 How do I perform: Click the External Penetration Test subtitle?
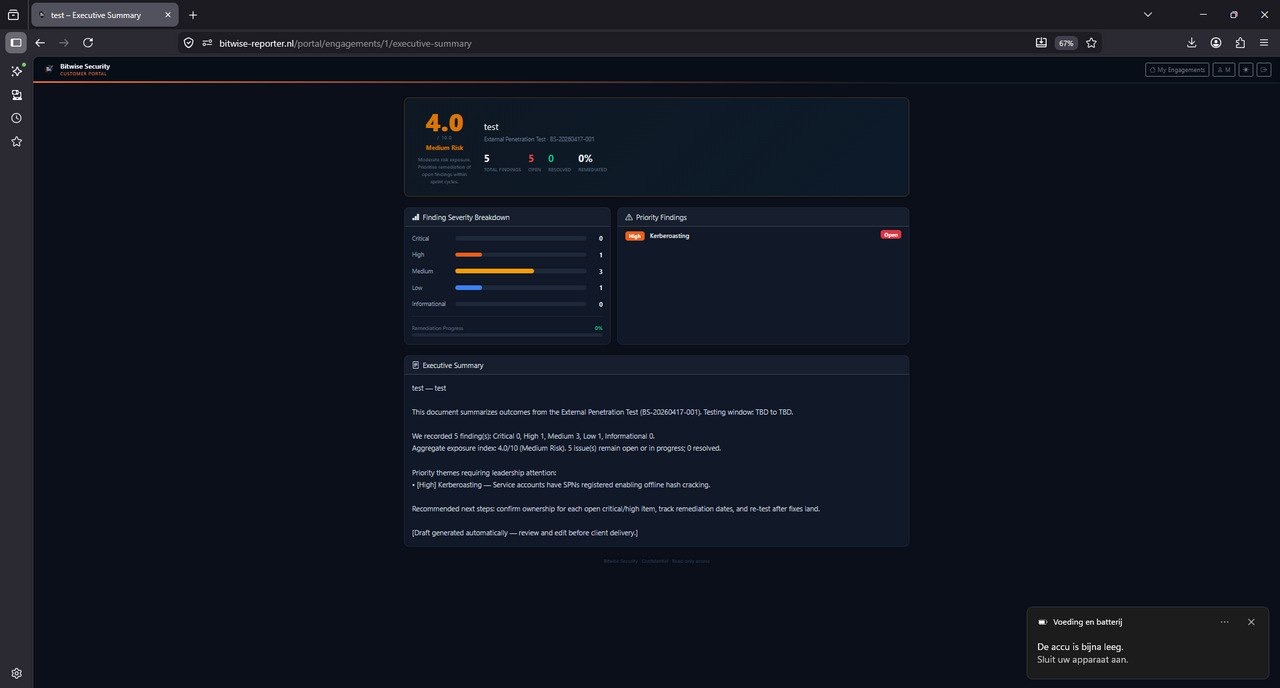tap(539, 139)
